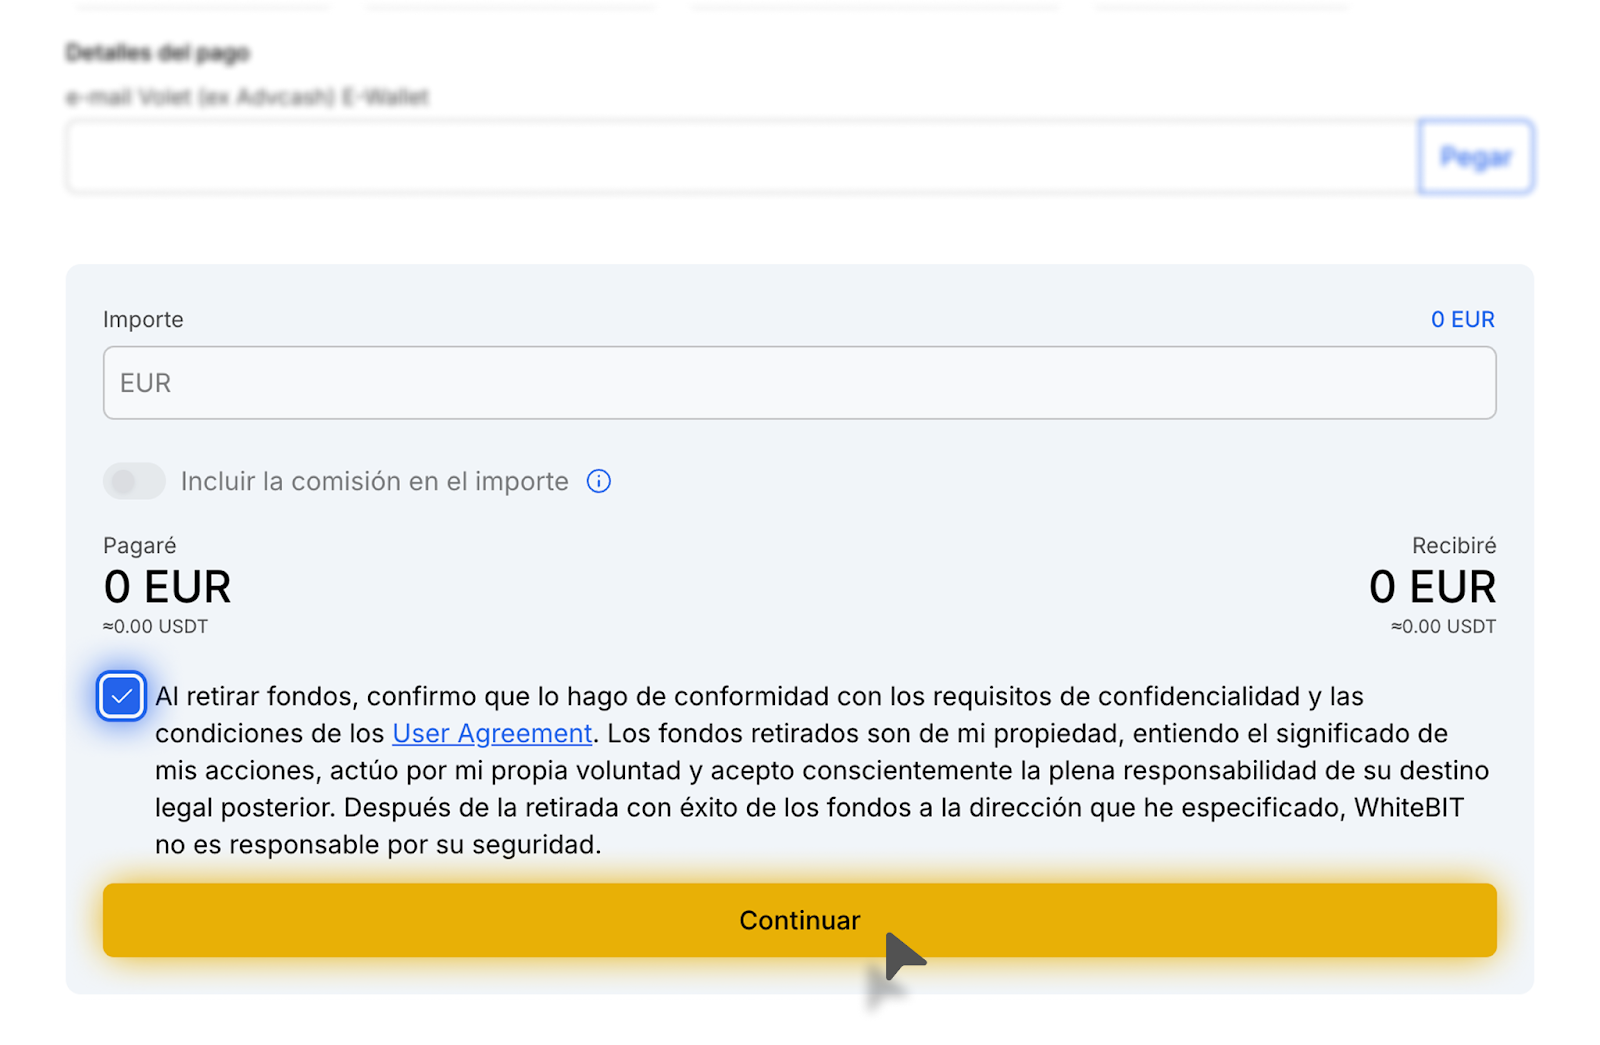Screen dimensions: 1600x1045
Task: Click the Recibiré label
Action: (1454, 545)
